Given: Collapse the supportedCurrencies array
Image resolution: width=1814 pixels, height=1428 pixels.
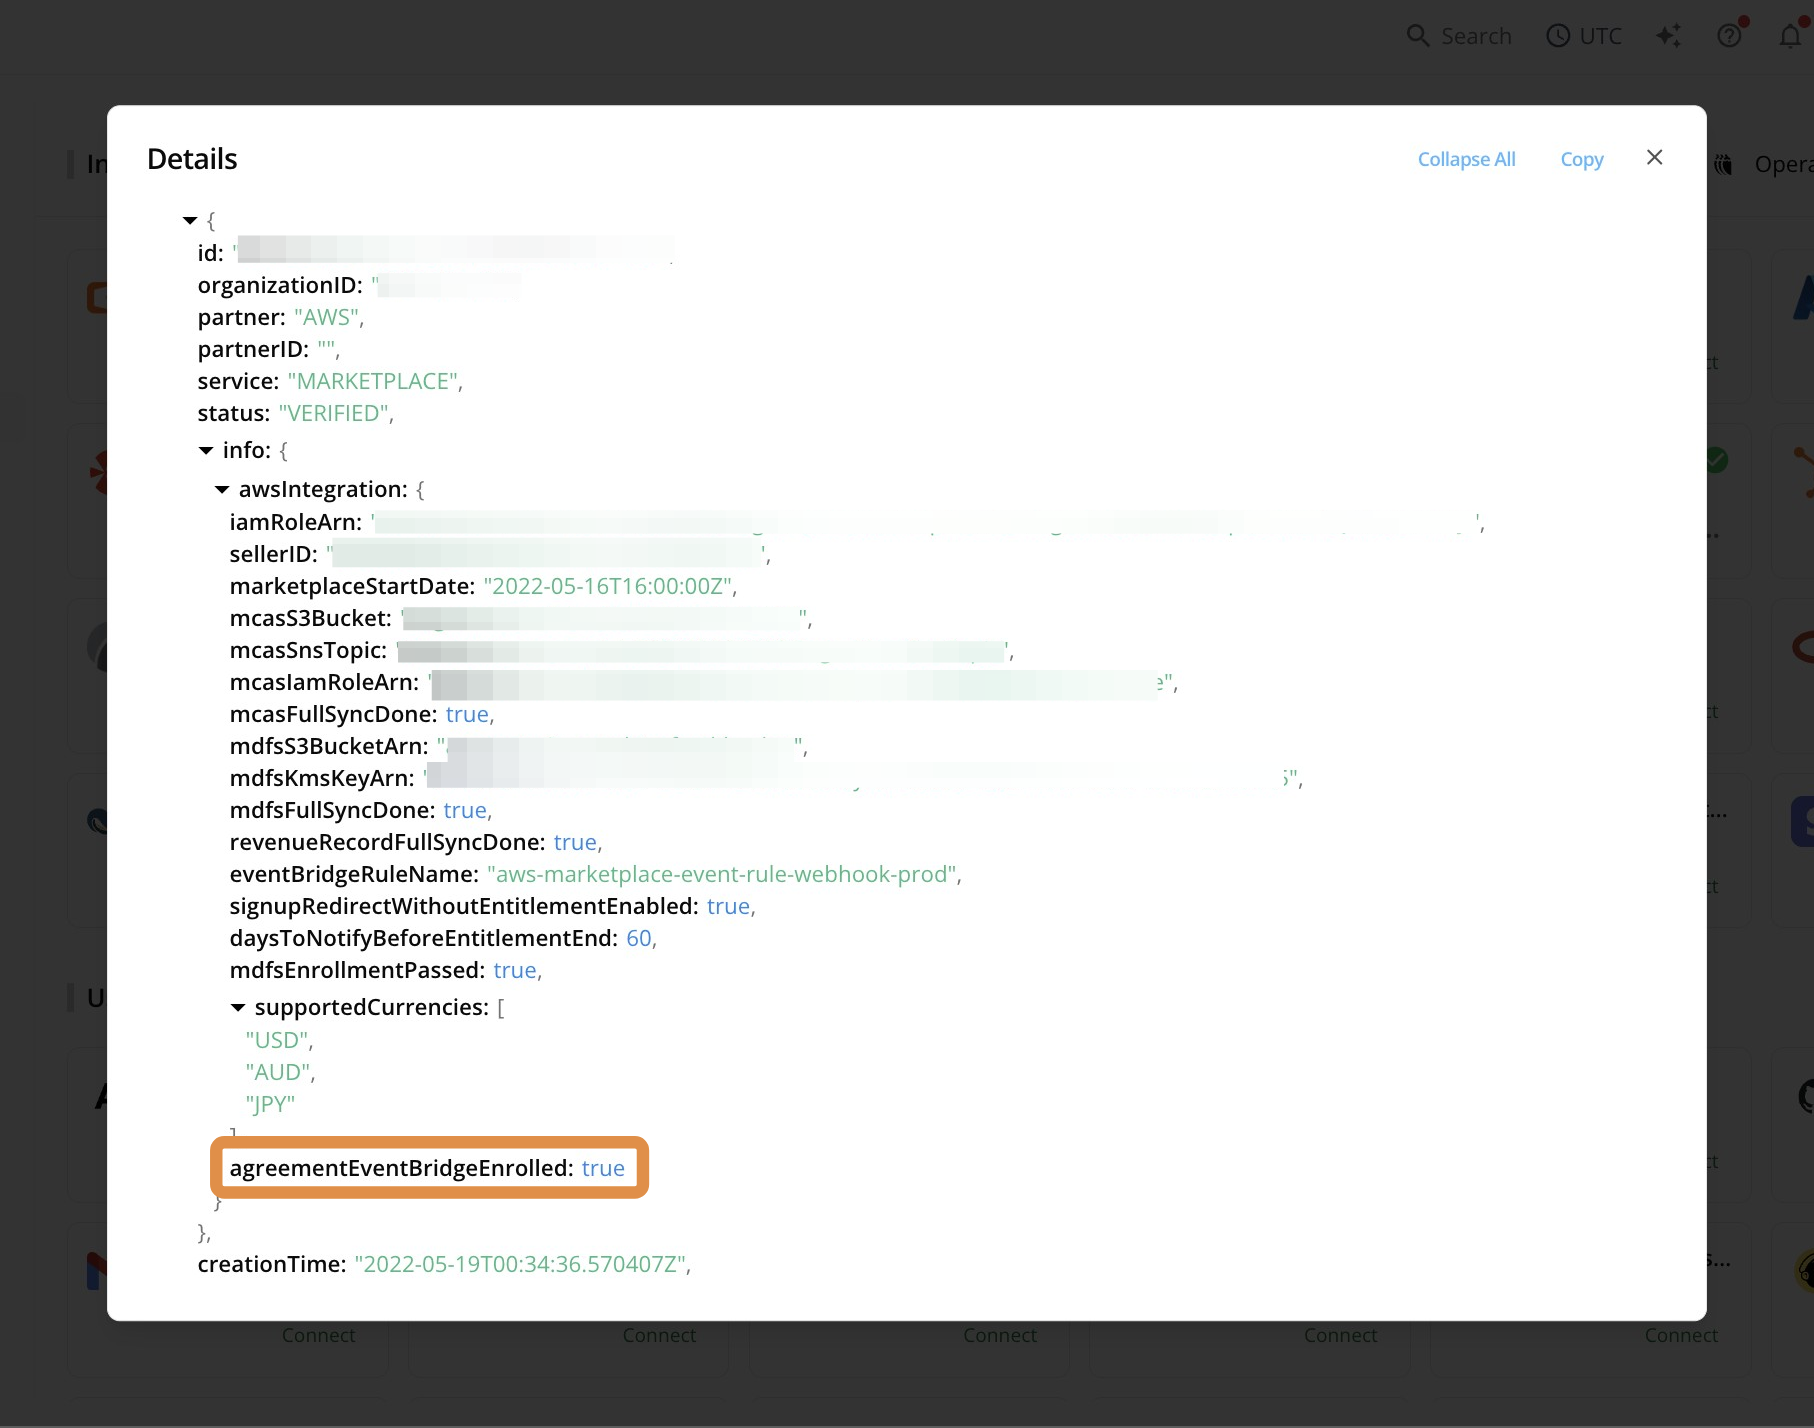Looking at the screenshot, I should click(x=238, y=1008).
